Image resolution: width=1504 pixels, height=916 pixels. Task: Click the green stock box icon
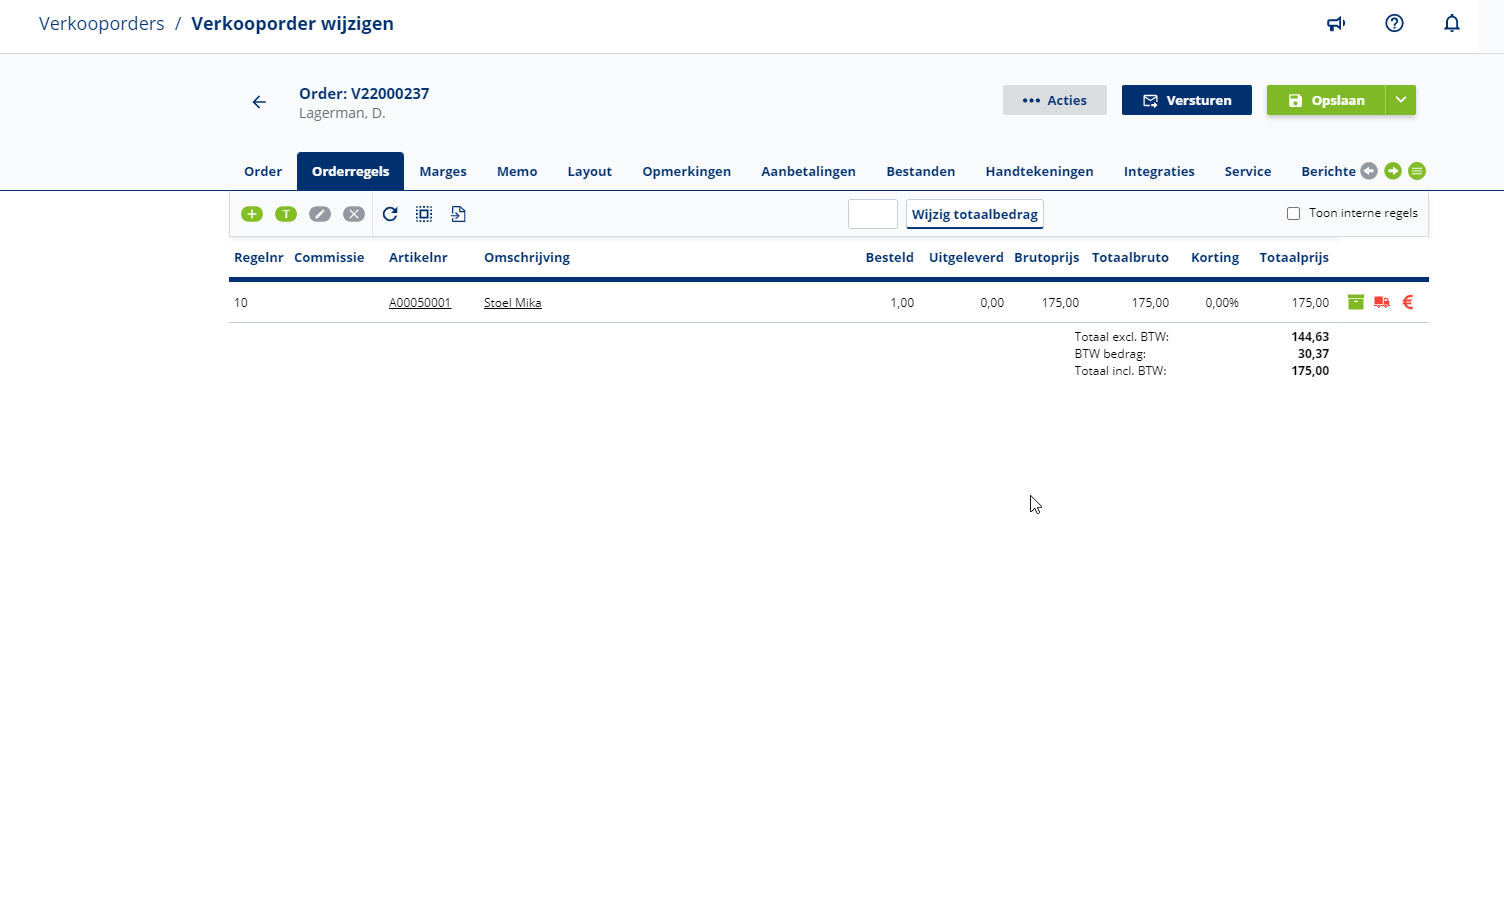click(1356, 302)
